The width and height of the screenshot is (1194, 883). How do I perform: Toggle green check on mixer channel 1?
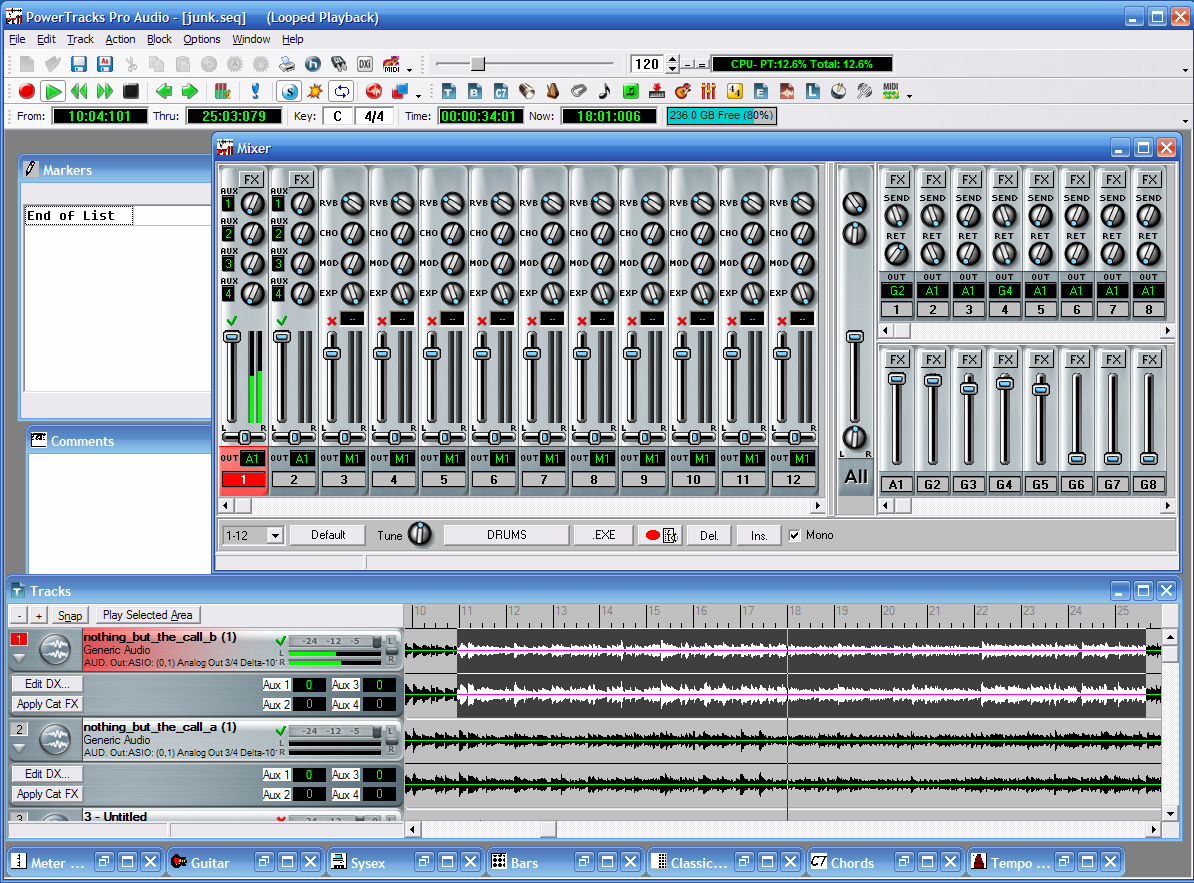coord(231,320)
